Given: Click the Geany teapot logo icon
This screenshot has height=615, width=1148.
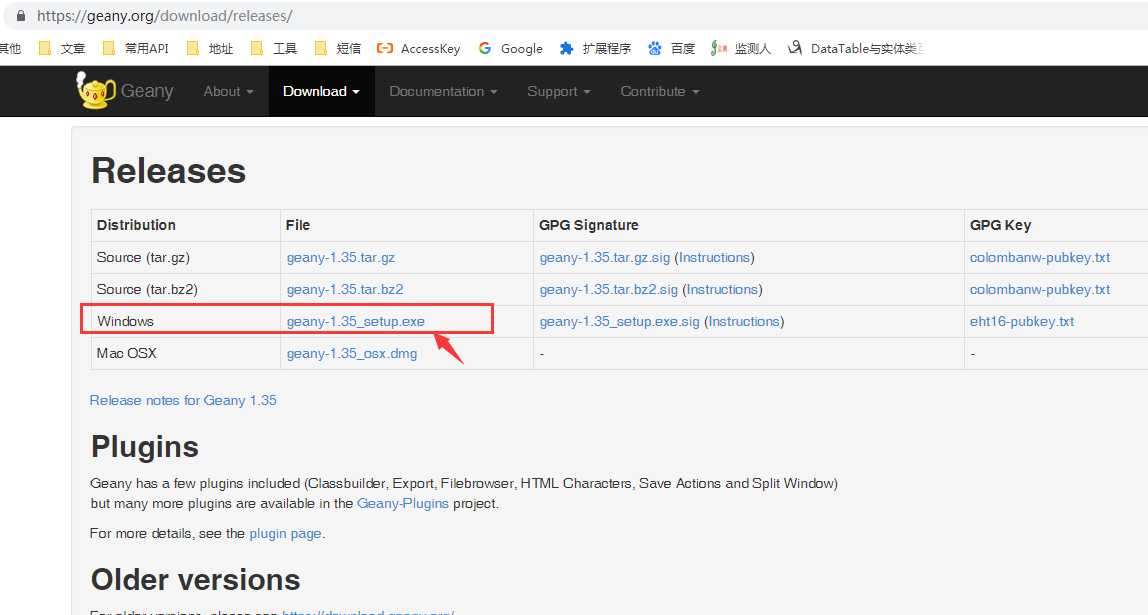Looking at the screenshot, I should [x=96, y=91].
